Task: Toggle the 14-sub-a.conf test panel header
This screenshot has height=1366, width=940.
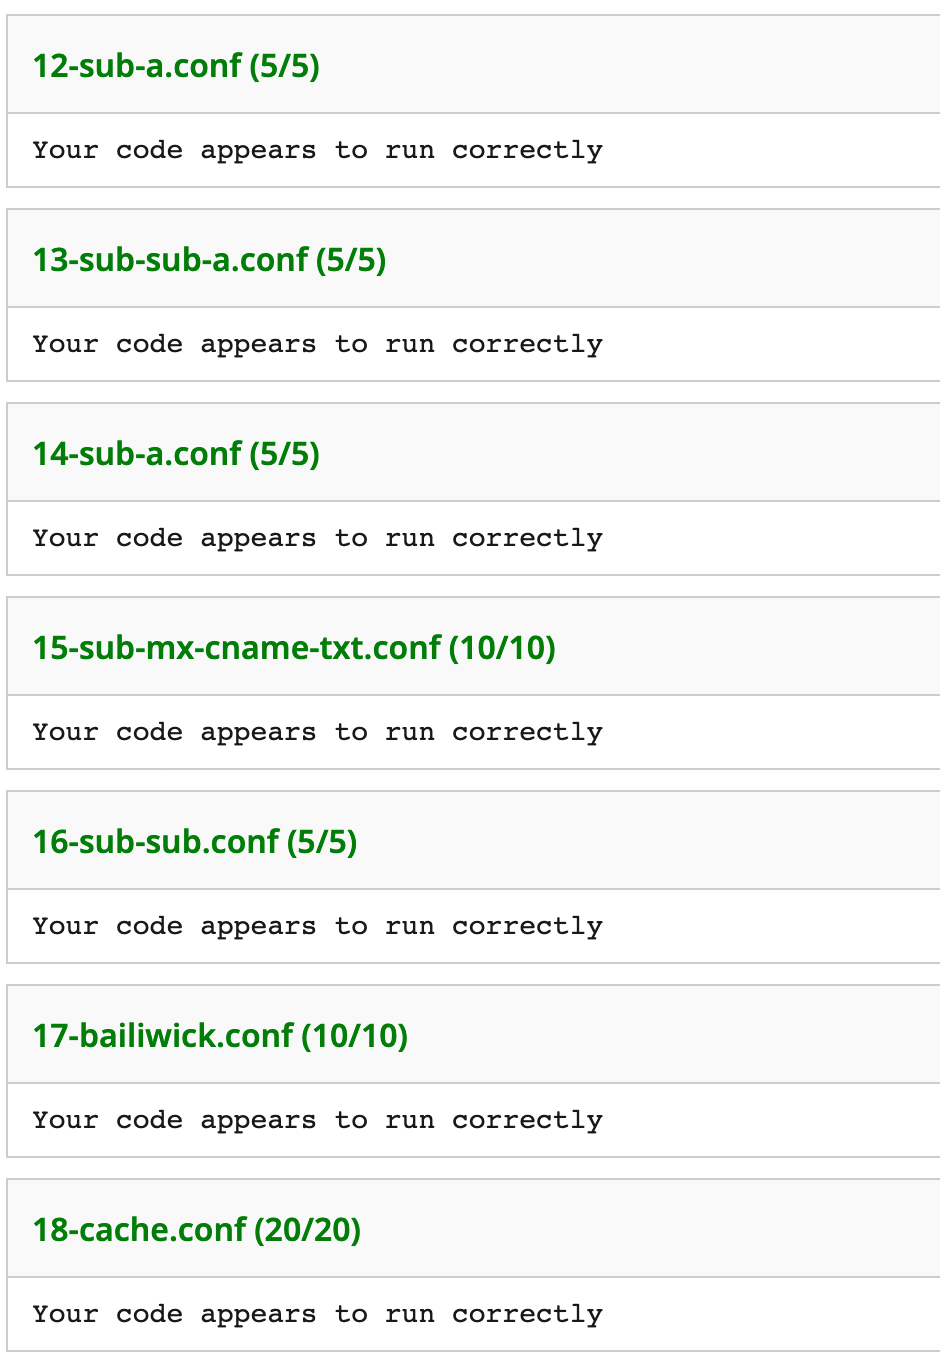Action: (x=474, y=453)
